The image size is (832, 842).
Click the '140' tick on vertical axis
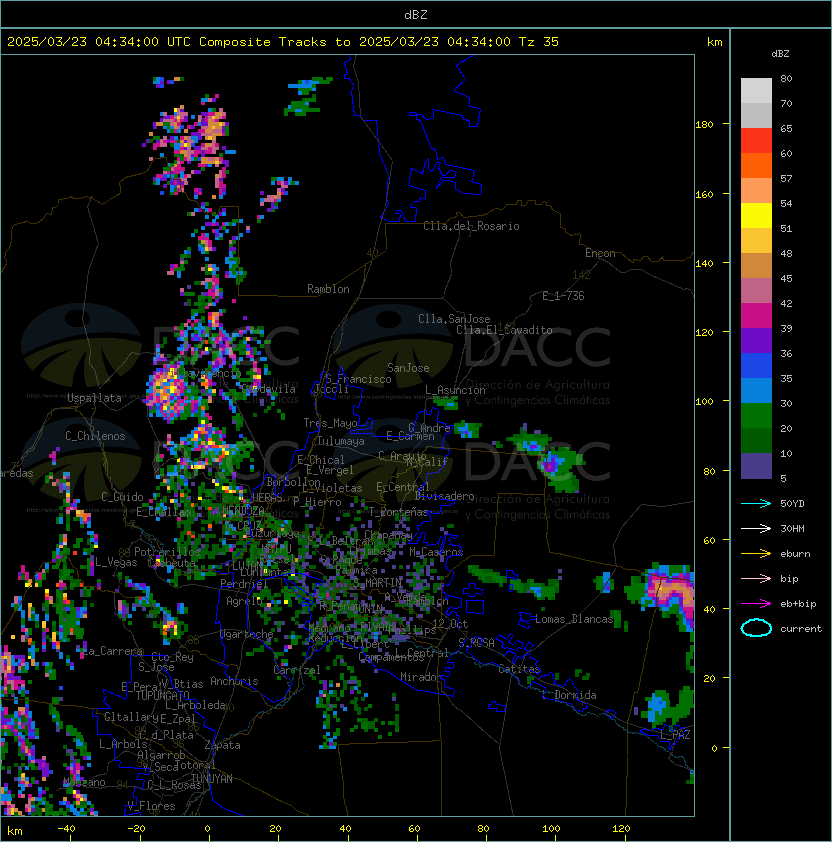click(704, 264)
